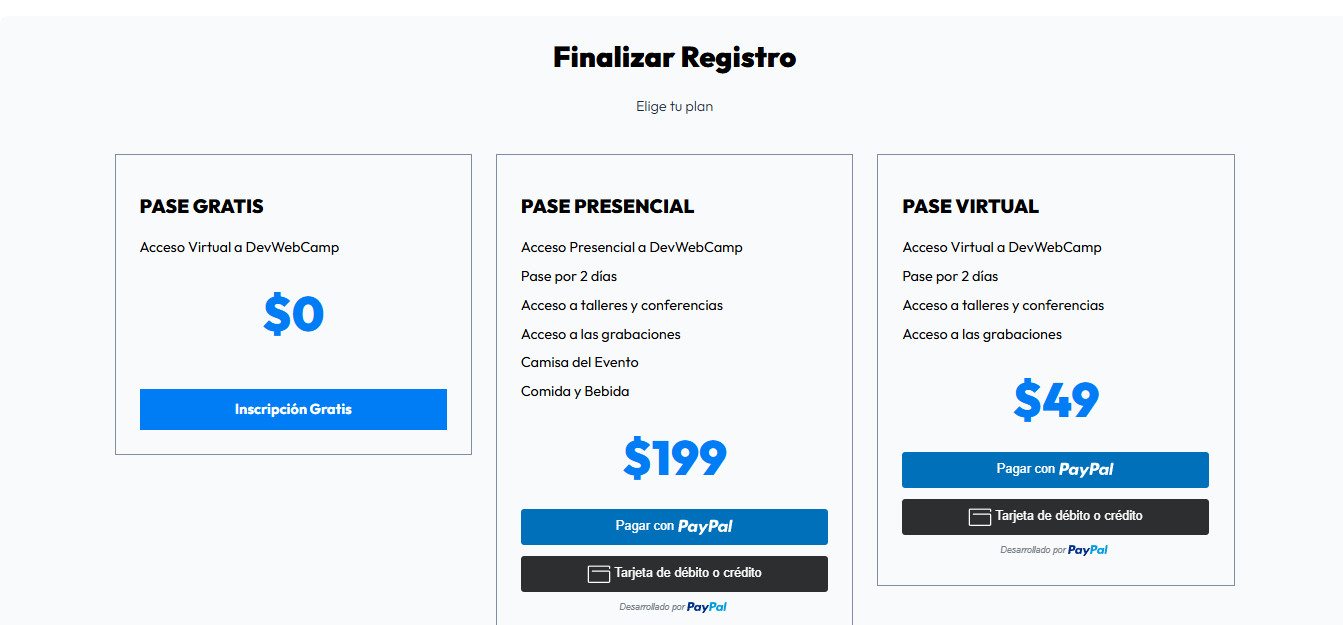The image size is (1343, 625).
Task: Select the PASE VIRTUAL heading
Action: click(x=970, y=207)
